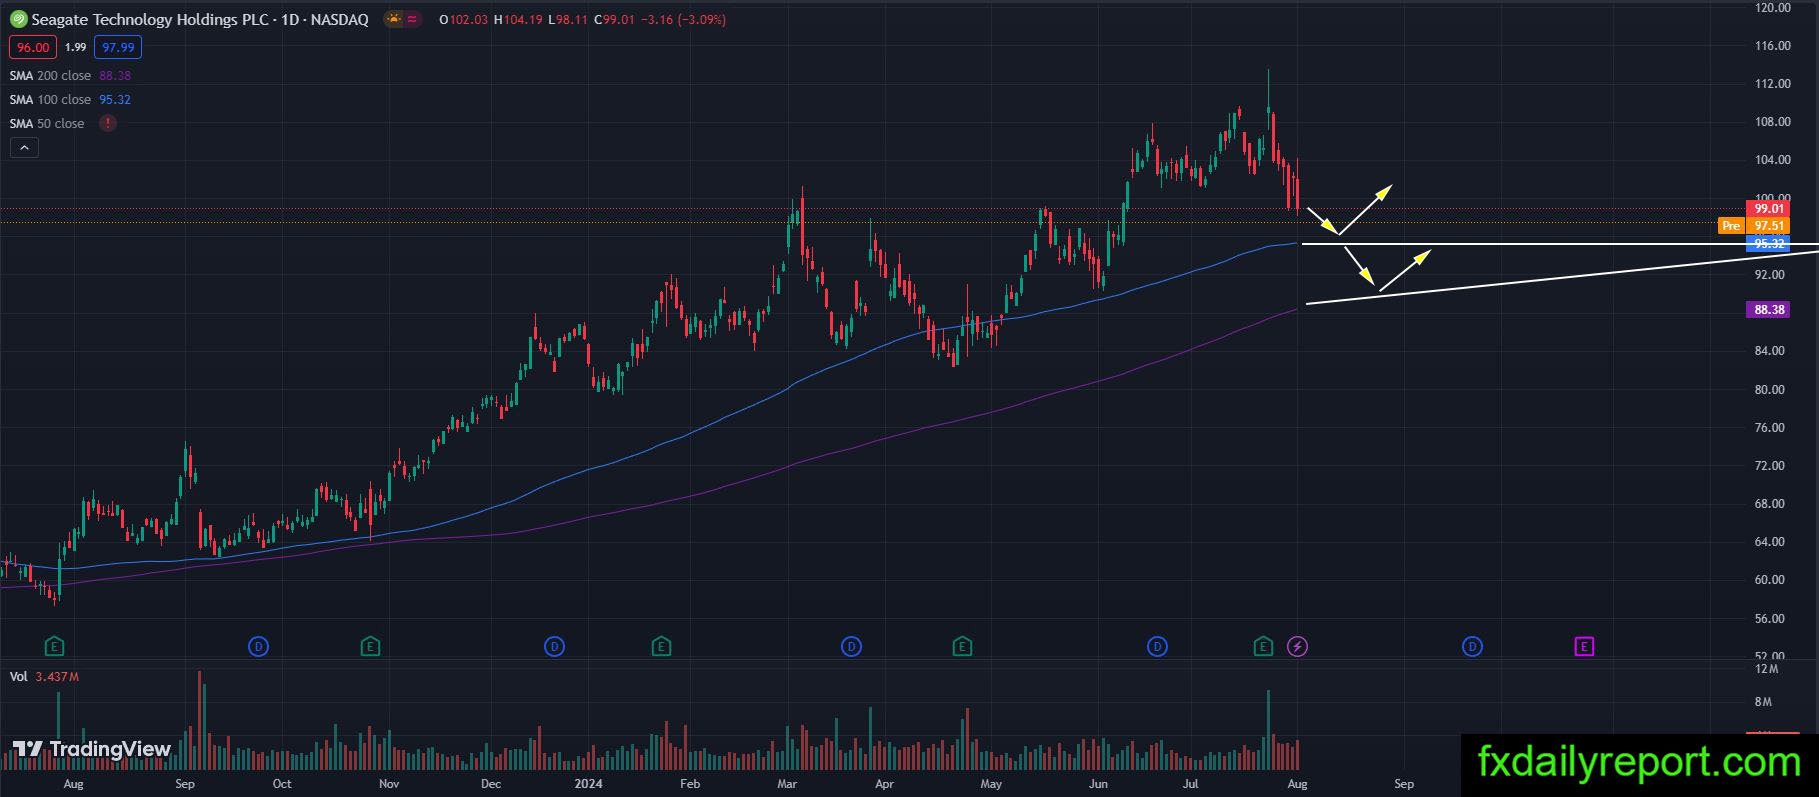Click the Seagate symbol logo icon
The image size is (1819, 797).
(x=18, y=19)
